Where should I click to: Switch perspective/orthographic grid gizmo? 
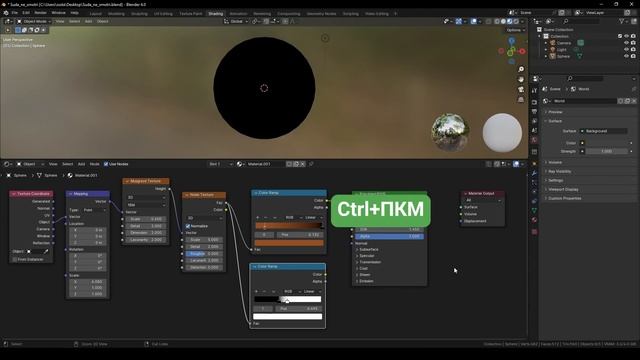point(521,100)
